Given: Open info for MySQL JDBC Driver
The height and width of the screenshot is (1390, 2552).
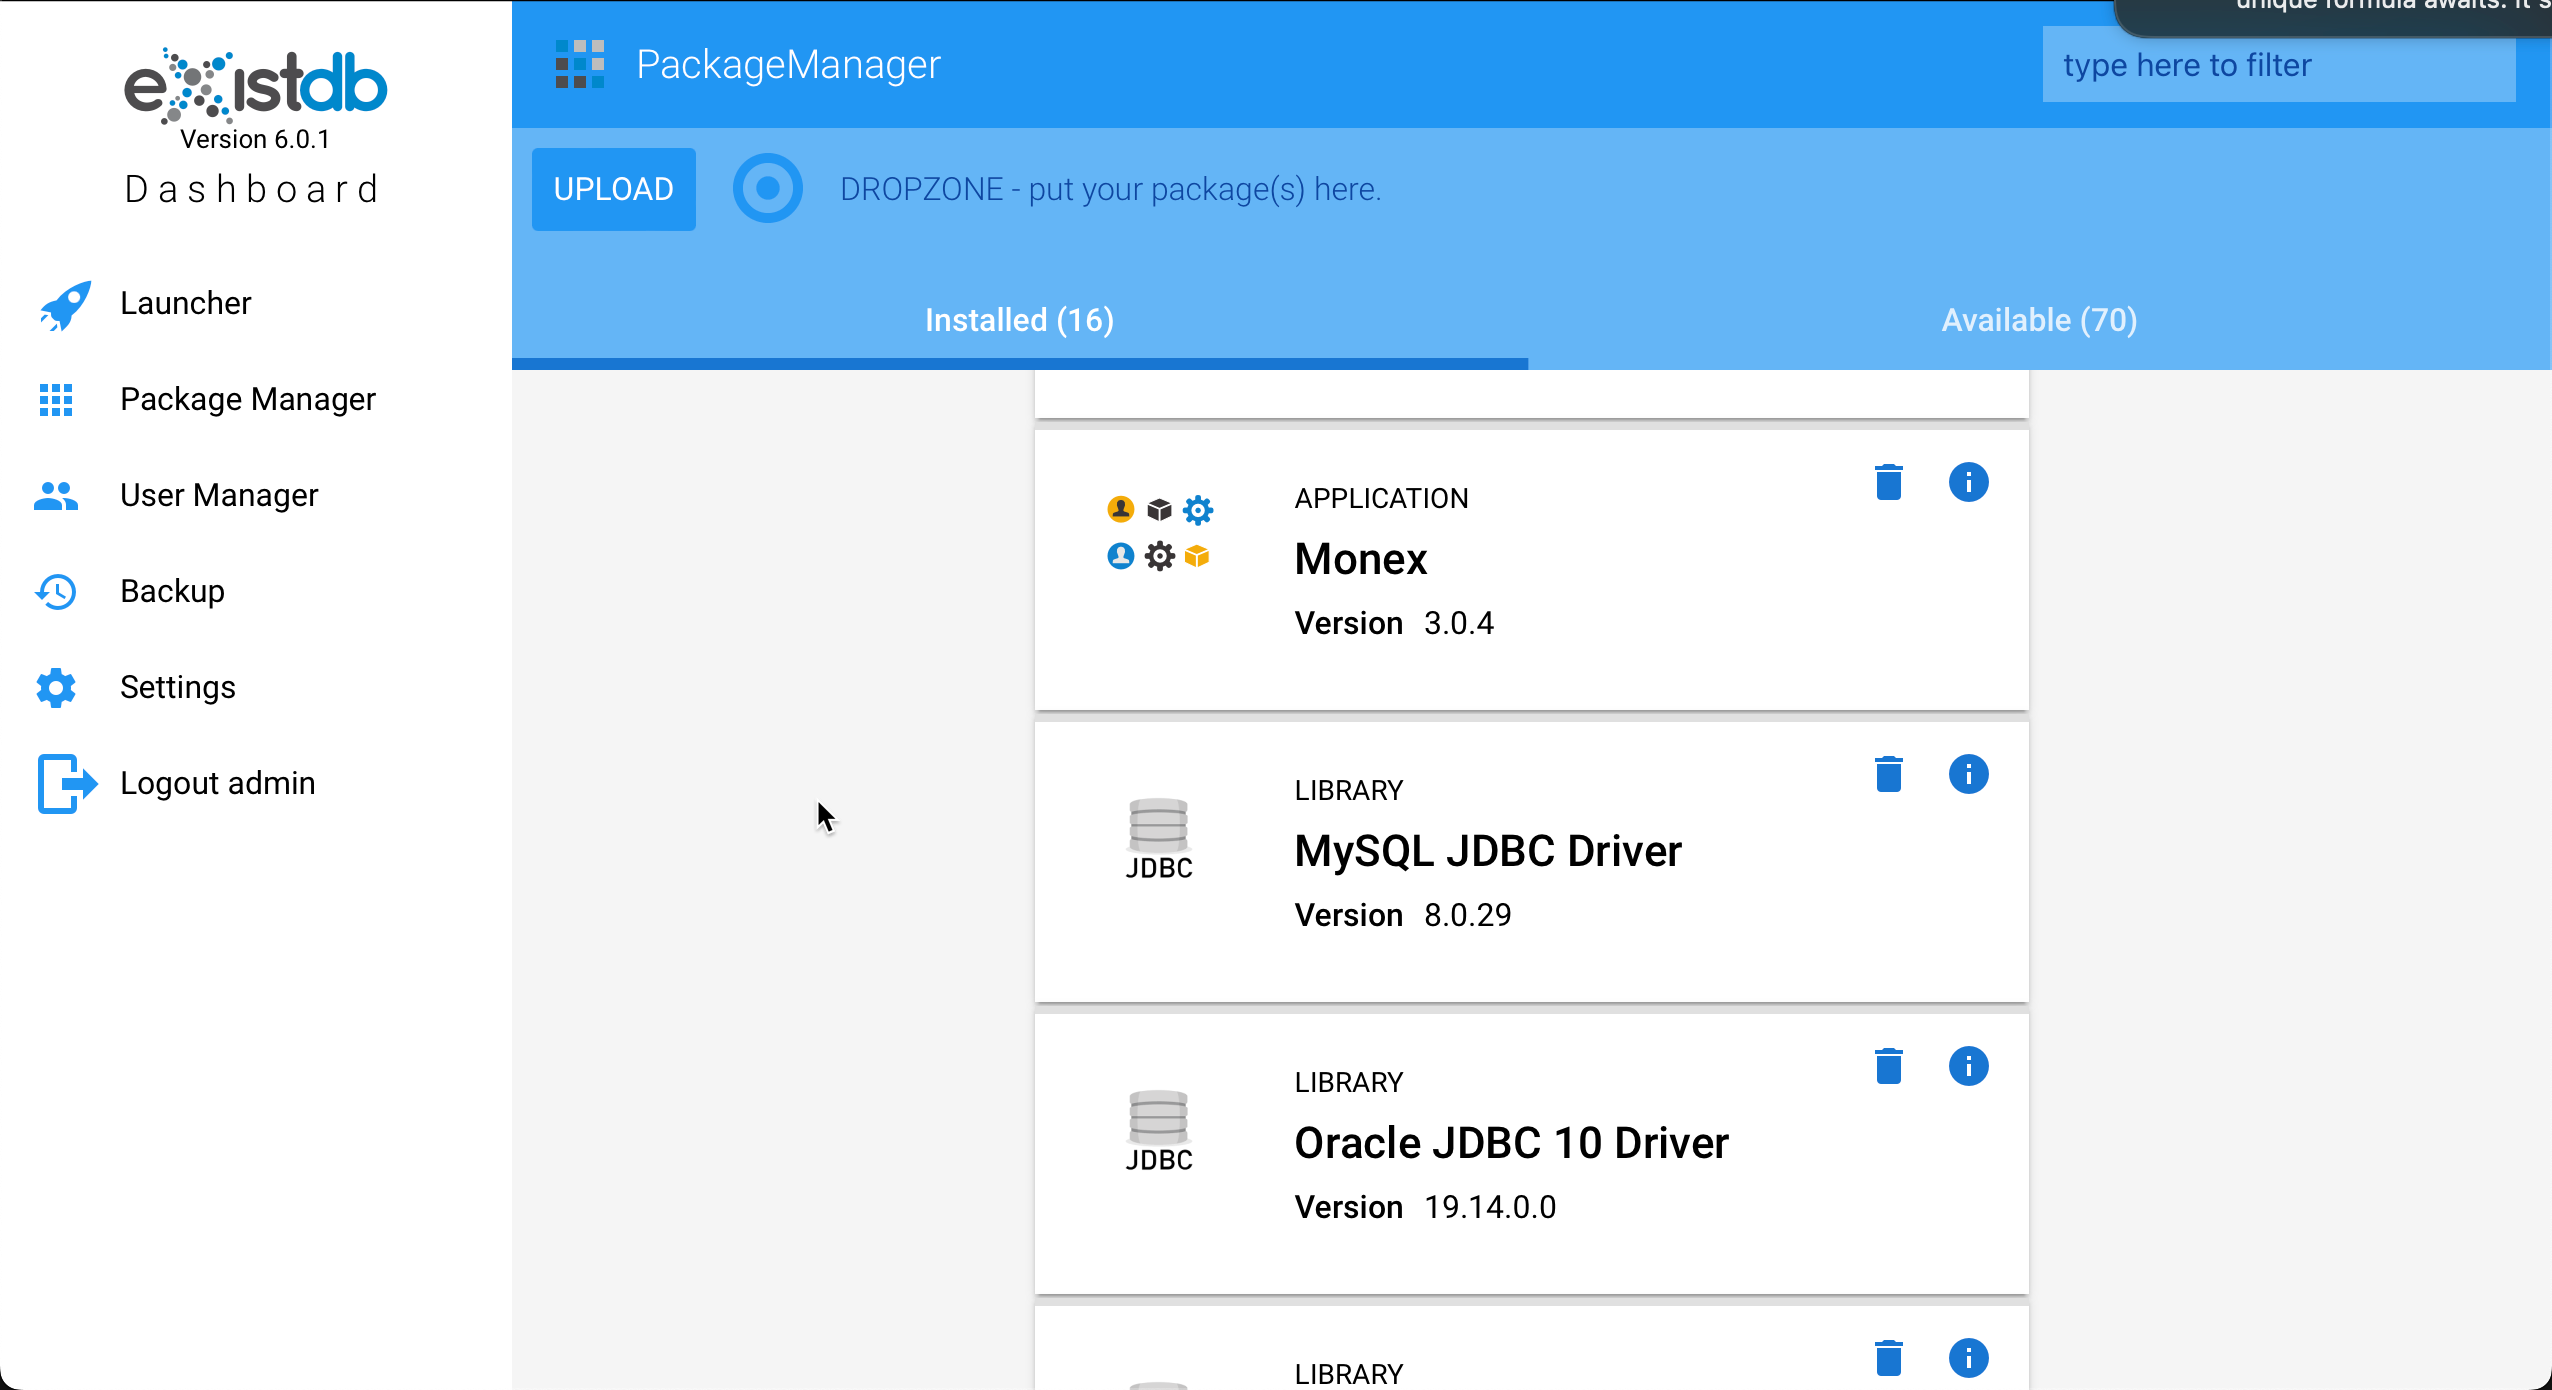Looking at the screenshot, I should tap(1968, 774).
